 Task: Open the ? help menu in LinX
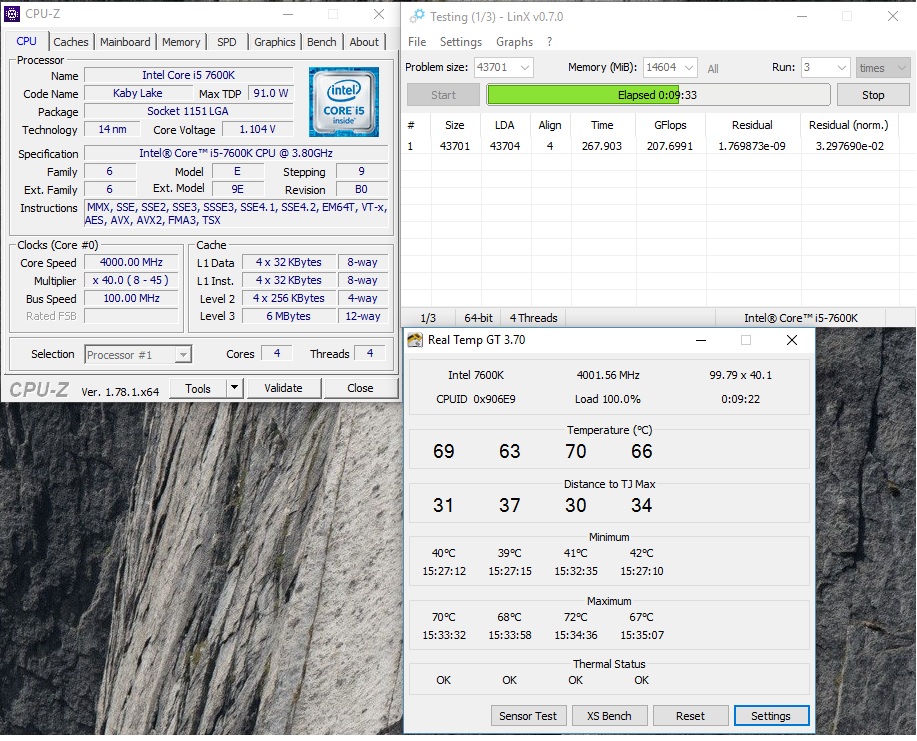click(550, 42)
